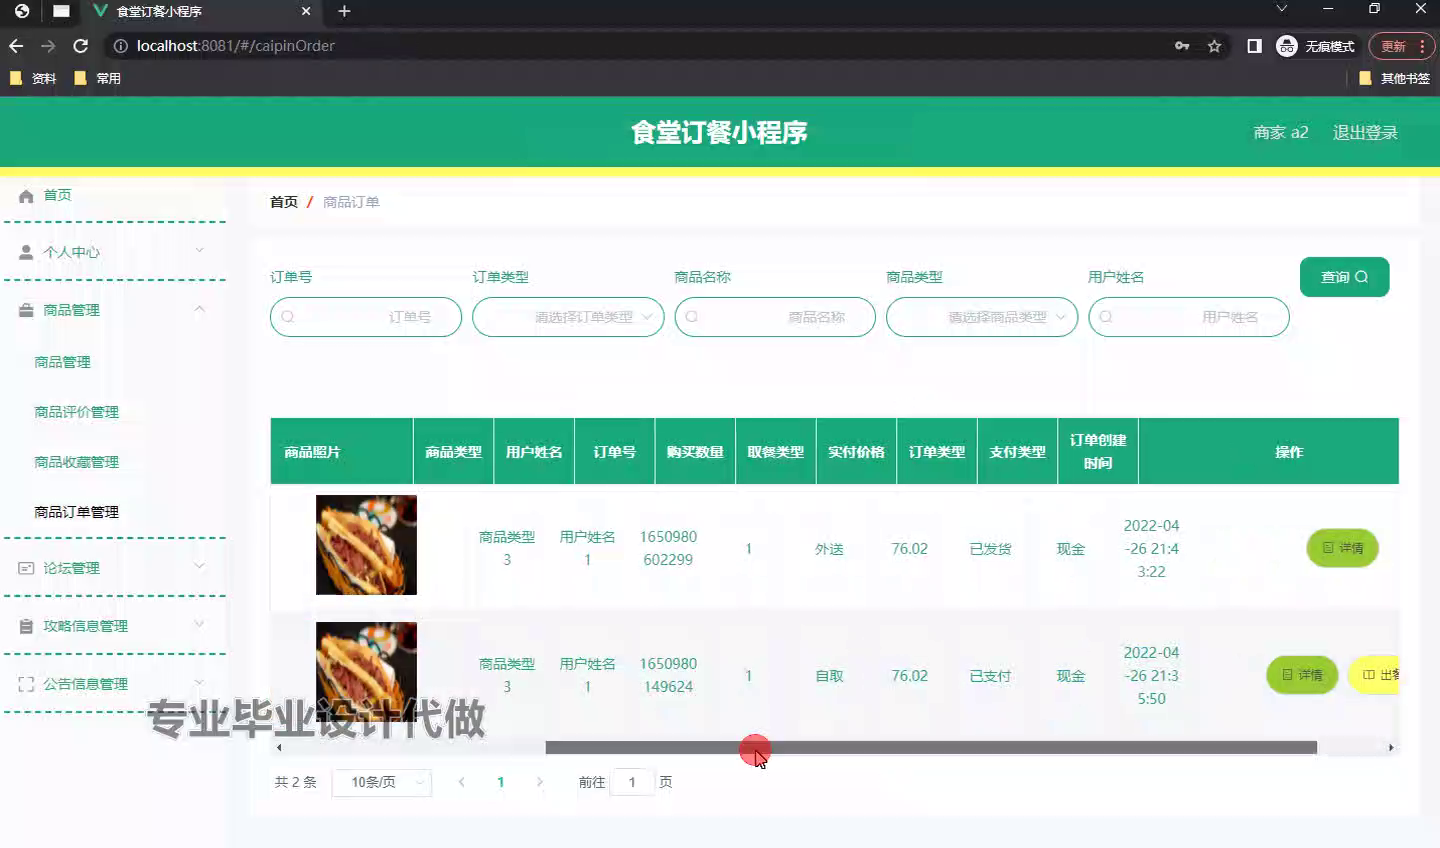Click the search icon in 订单号 field

coord(288,317)
